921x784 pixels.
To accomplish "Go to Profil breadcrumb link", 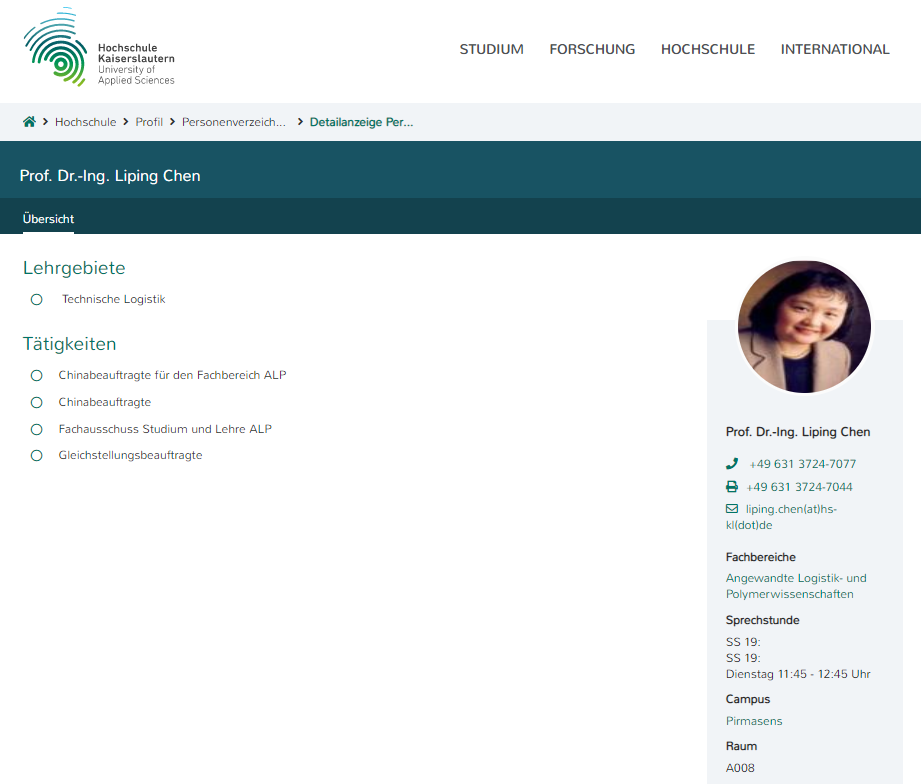I will coord(149,122).
